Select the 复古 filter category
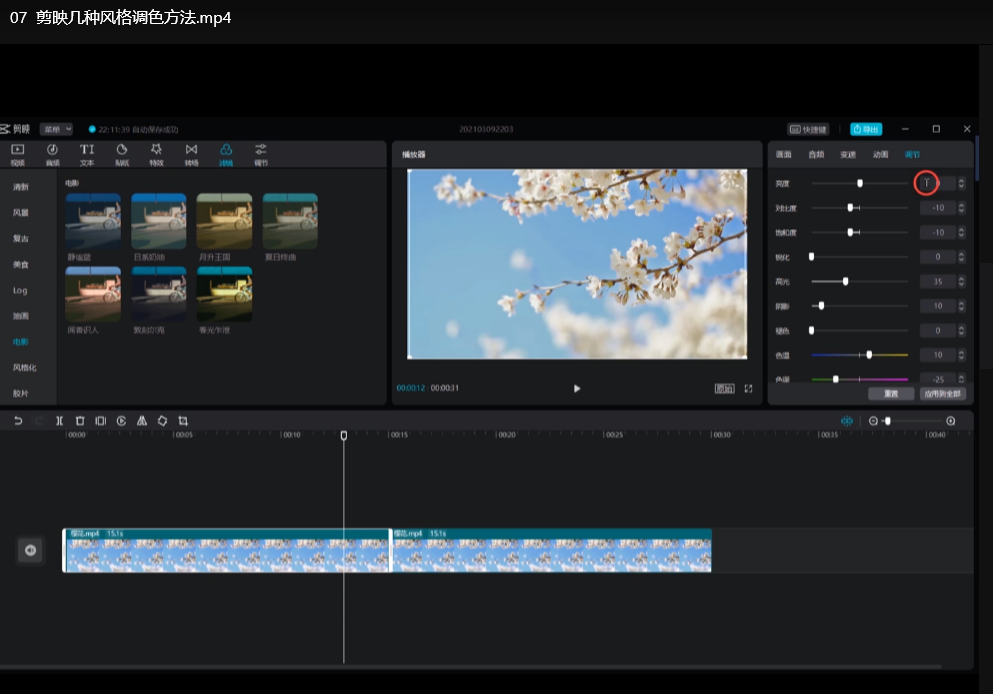Screen dimensions: 993x694 (21, 239)
